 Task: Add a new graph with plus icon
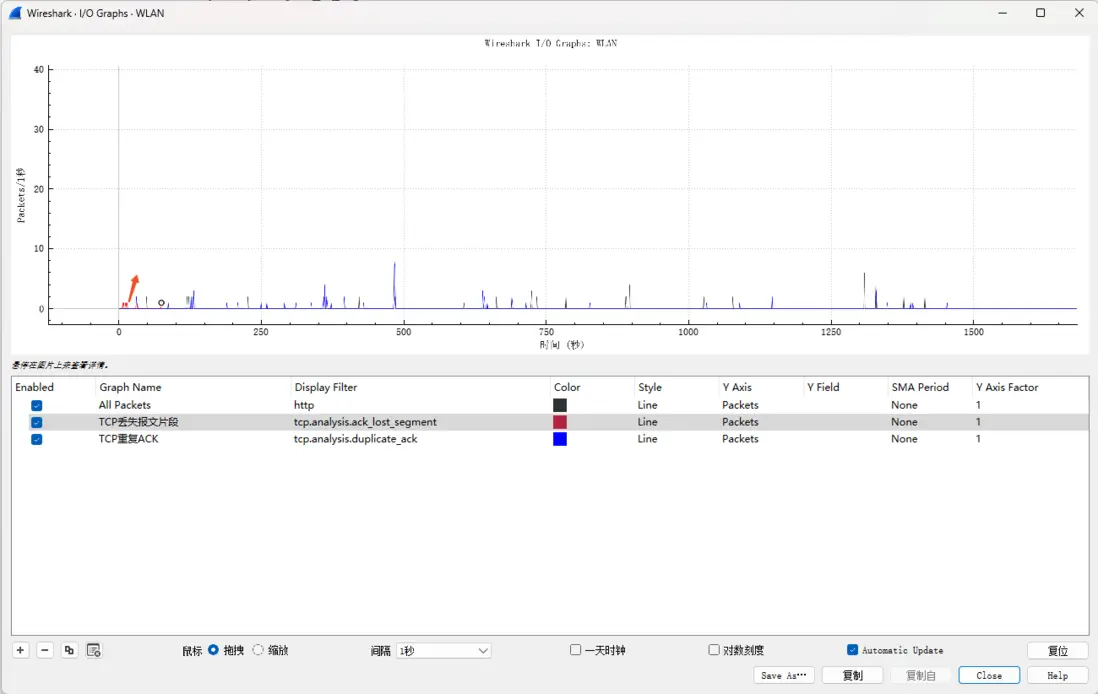pos(20,650)
